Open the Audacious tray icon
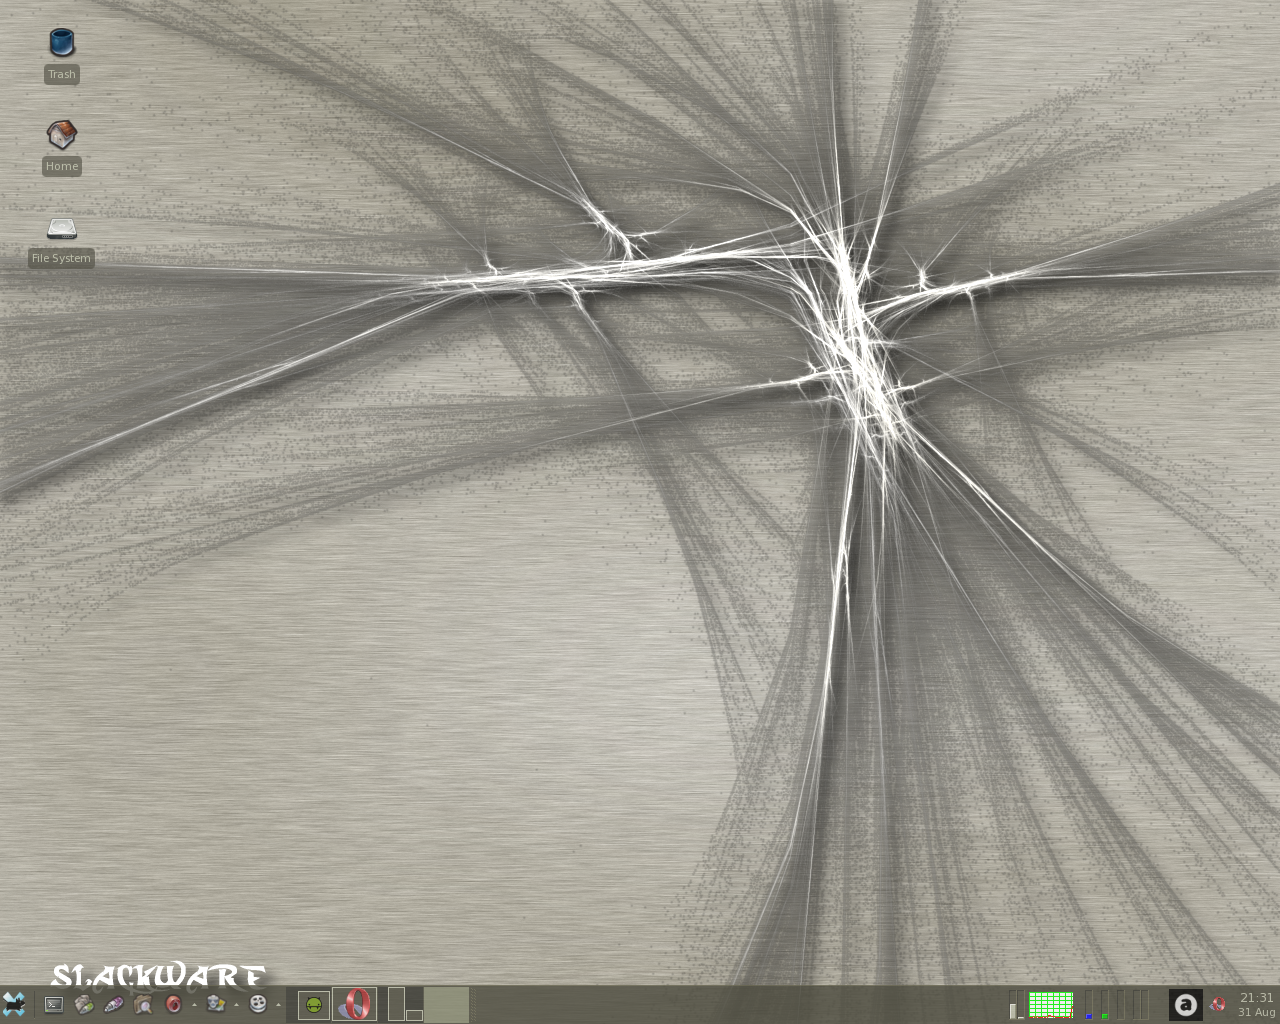Screen dimensions: 1280x1024 pos(1186,1004)
